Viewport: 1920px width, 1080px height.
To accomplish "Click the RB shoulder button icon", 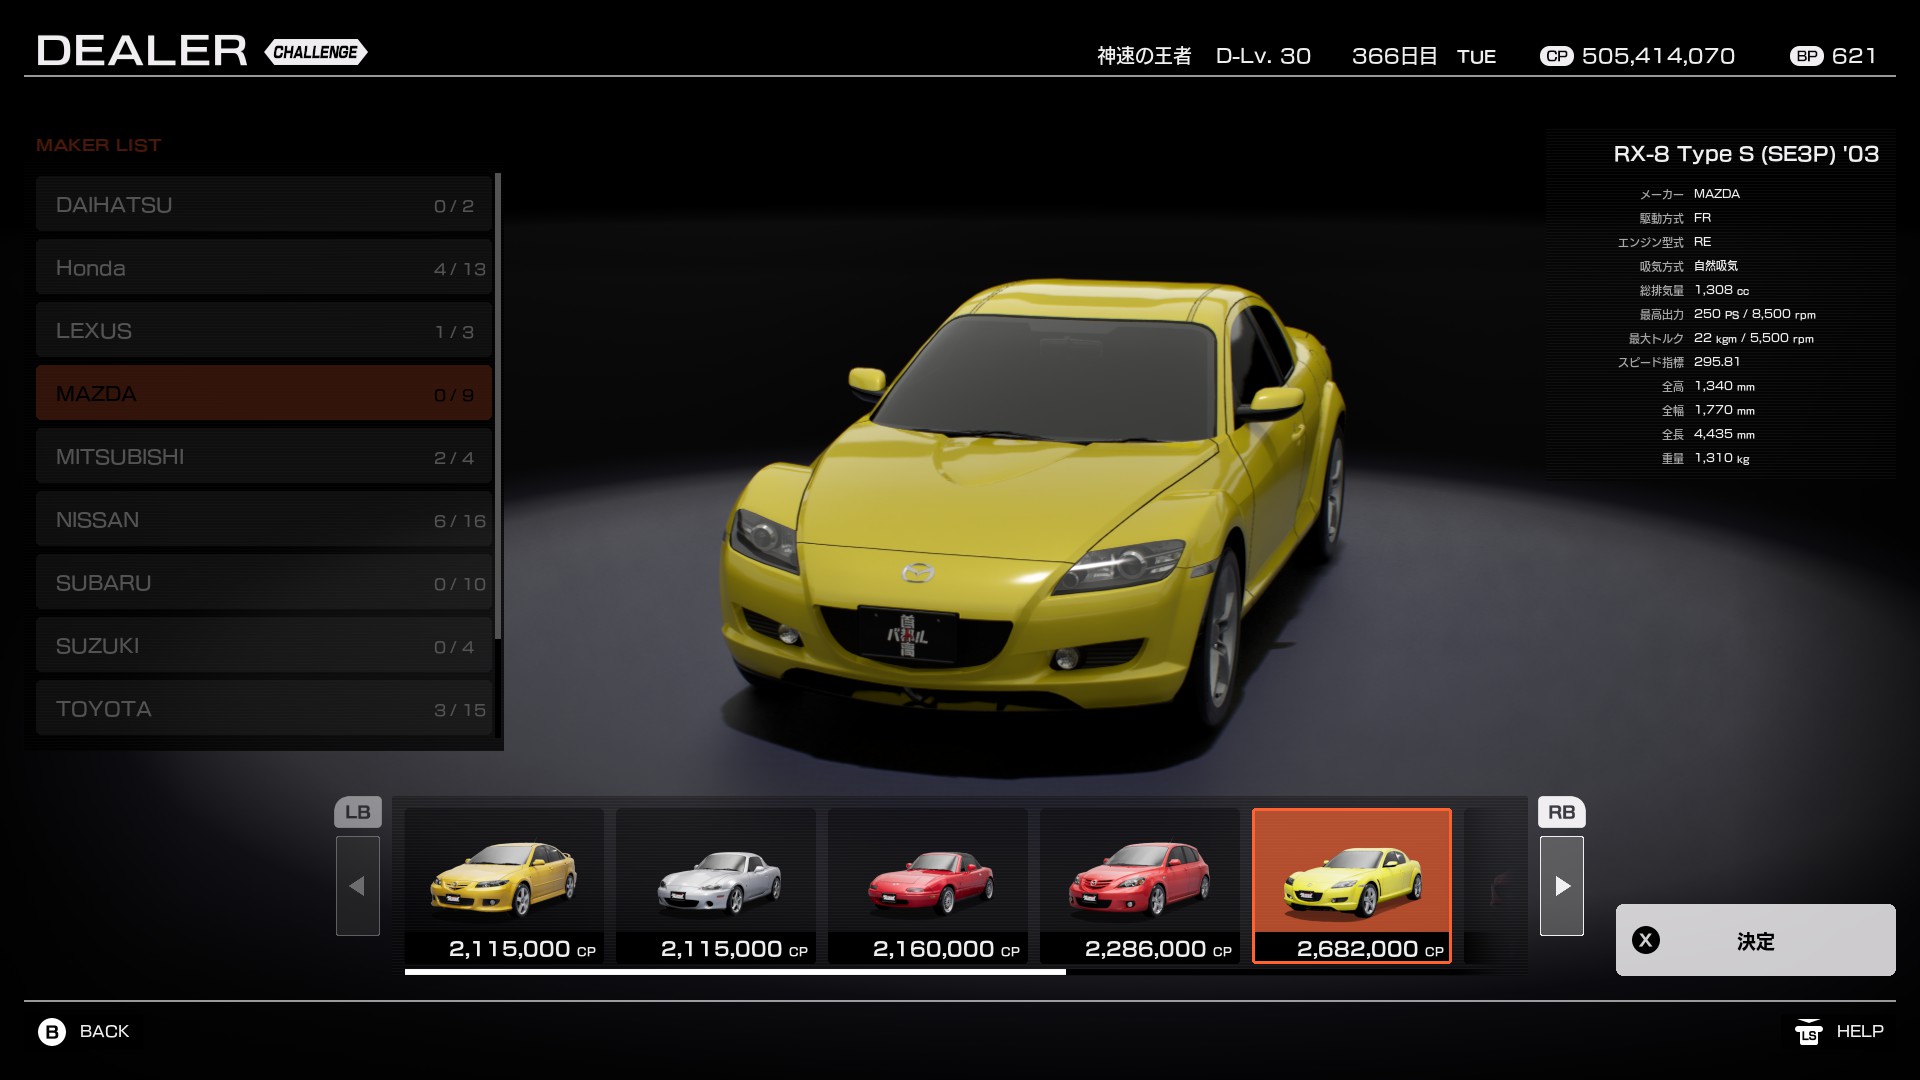I will (x=1561, y=812).
